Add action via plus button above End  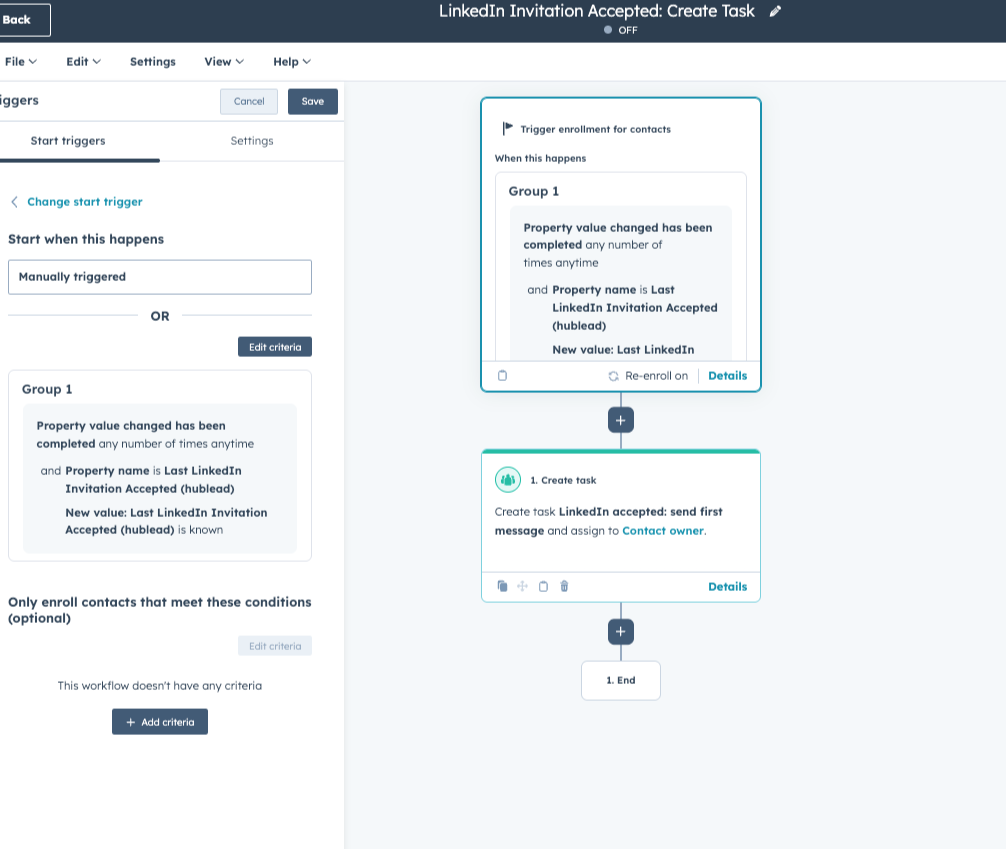pyautogui.click(x=620, y=631)
